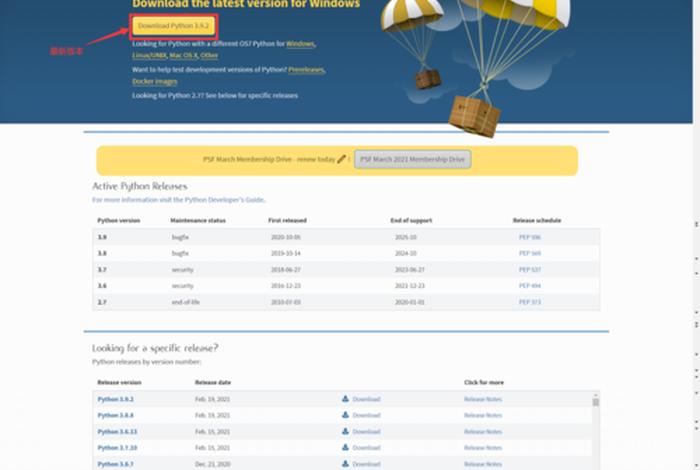Open the Windows OS link
Image resolution: width=700 pixels, height=470 pixels.
pyautogui.click(x=300, y=44)
